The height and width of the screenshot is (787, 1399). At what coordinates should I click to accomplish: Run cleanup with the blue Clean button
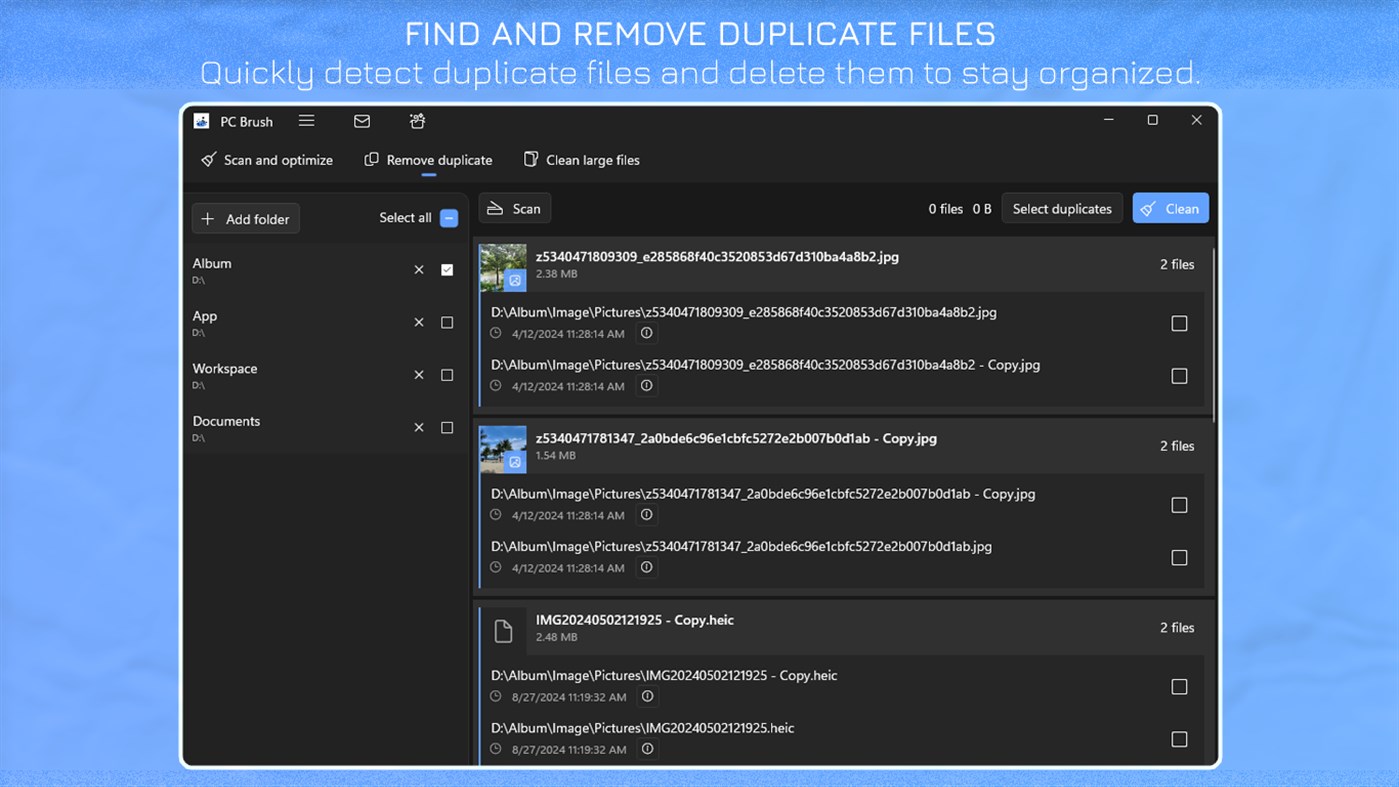coord(1170,208)
